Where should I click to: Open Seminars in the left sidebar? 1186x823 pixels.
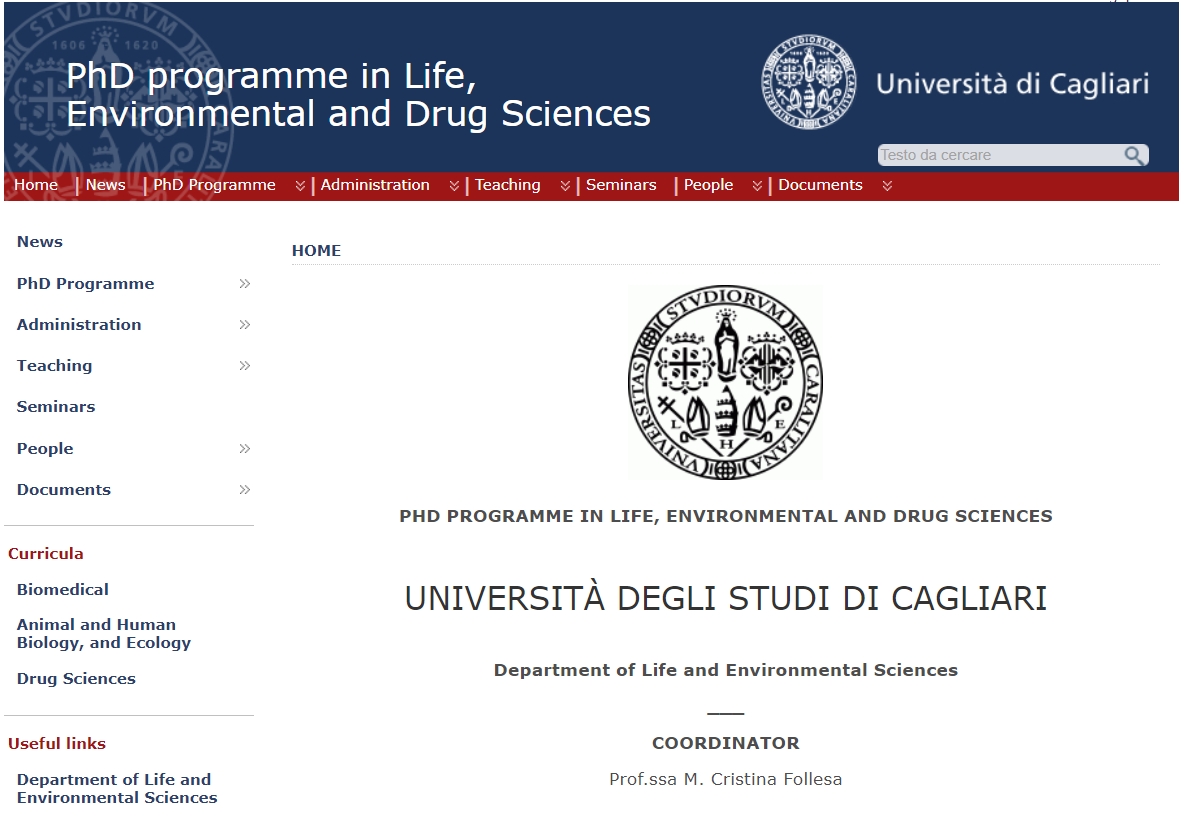coord(56,407)
